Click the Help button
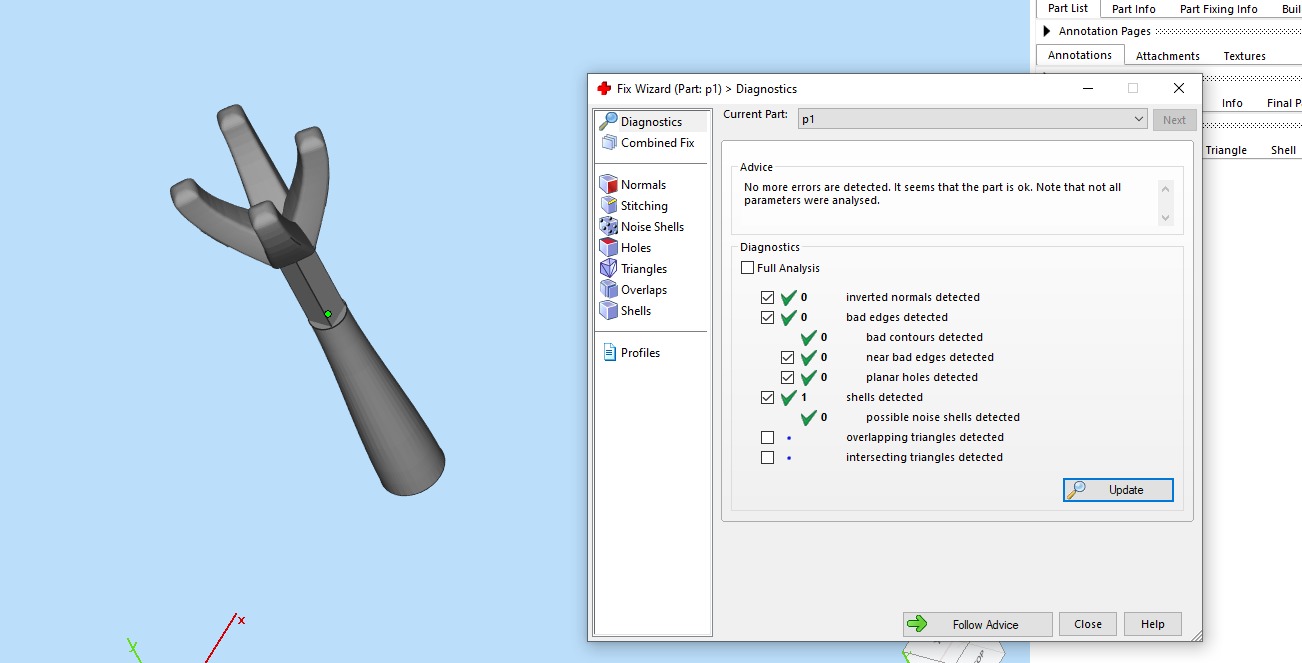Screen dimensions: 1302x663 (x=1152, y=624)
